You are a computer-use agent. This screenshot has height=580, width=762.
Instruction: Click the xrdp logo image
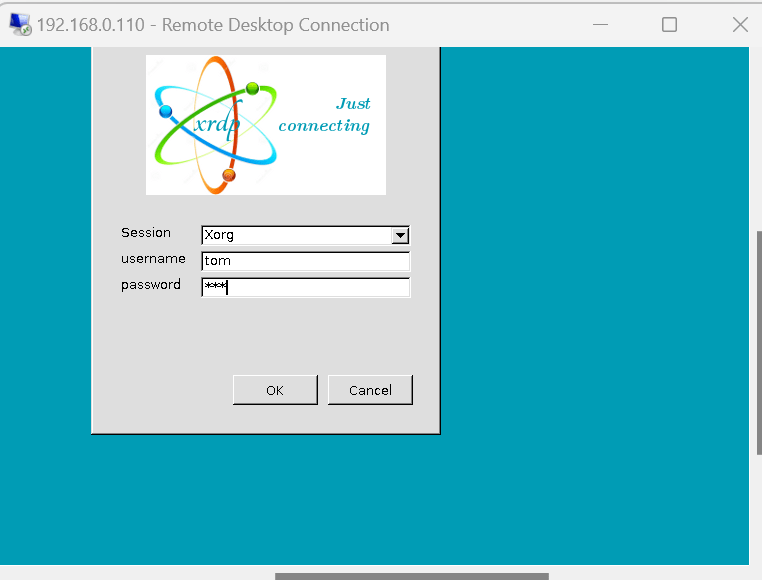coord(265,125)
